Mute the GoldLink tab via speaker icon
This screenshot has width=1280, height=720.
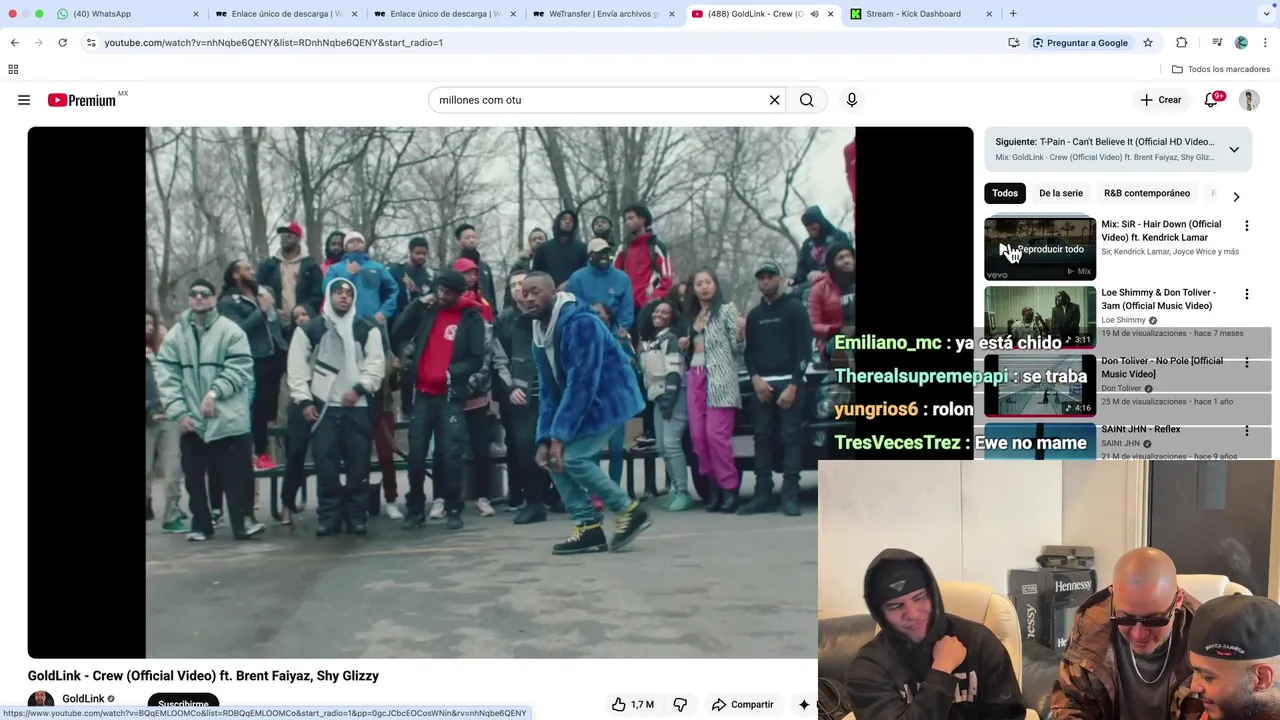(x=814, y=14)
